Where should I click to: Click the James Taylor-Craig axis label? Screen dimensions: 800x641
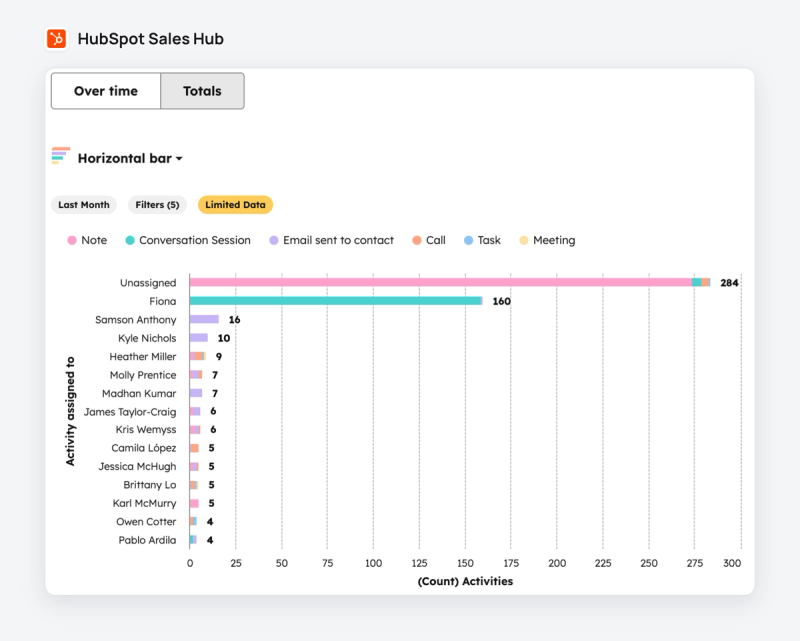130,411
